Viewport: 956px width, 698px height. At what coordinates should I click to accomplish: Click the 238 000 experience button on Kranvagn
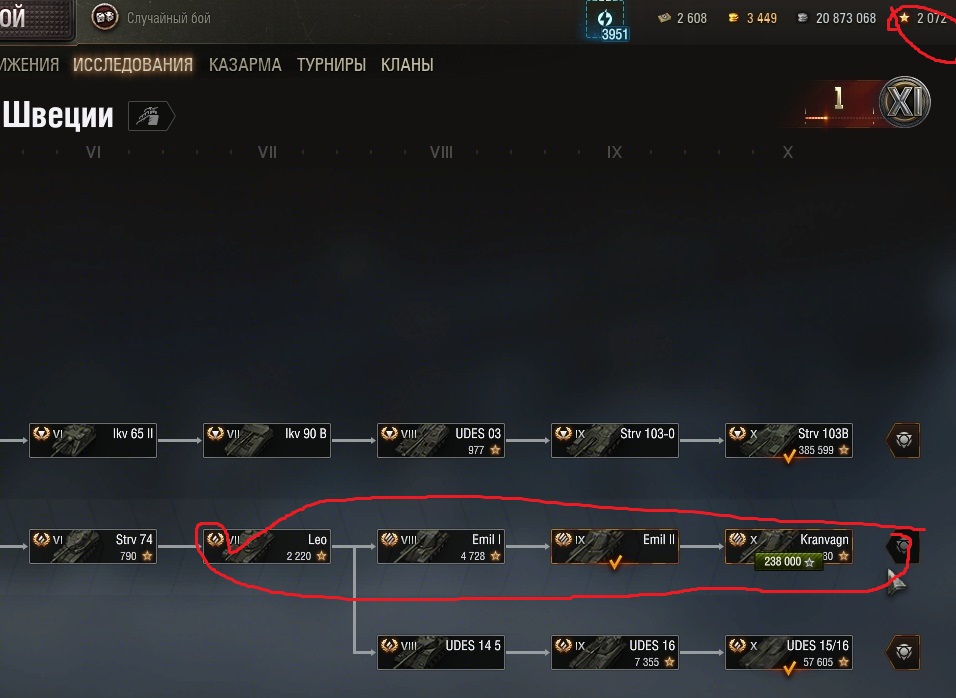(789, 561)
